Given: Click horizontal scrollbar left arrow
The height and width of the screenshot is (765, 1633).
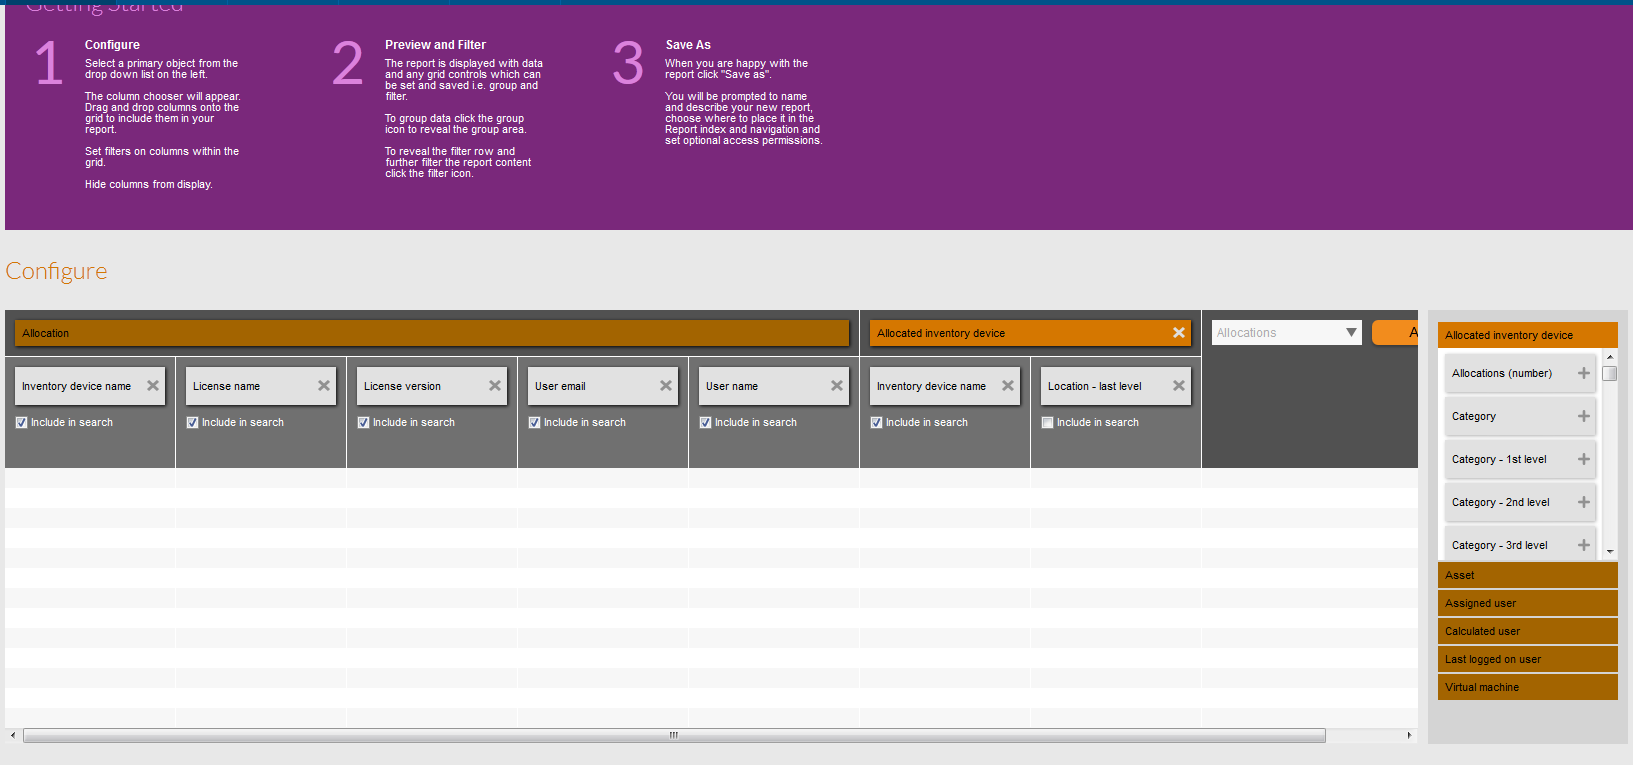Looking at the screenshot, I should pyautogui.click(x=13, y=735).
